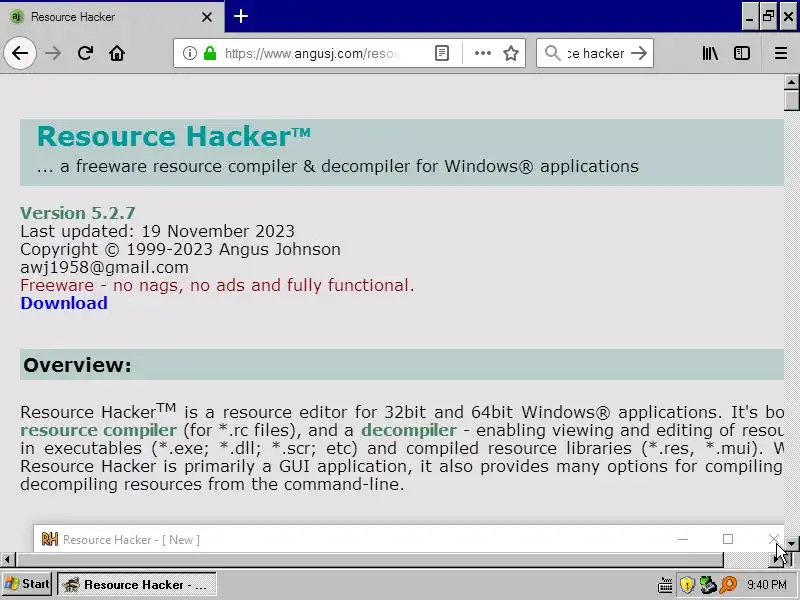Click the network computers tray icon
This screenshot has height=600, width=800.
[x=708, y=585]
